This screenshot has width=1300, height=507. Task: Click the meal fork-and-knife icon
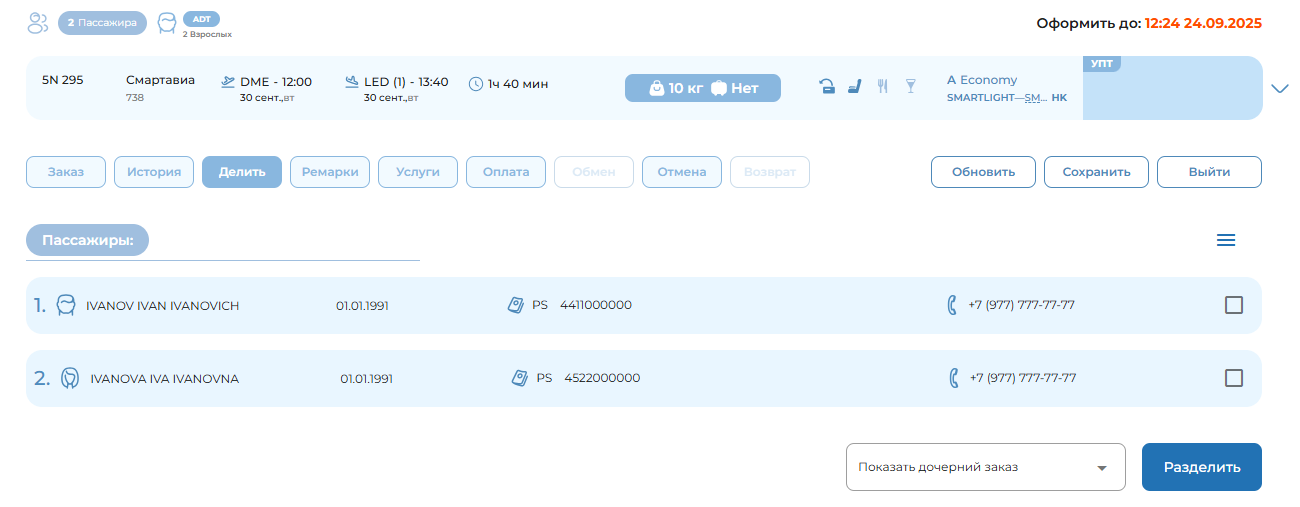pos(882,87)
